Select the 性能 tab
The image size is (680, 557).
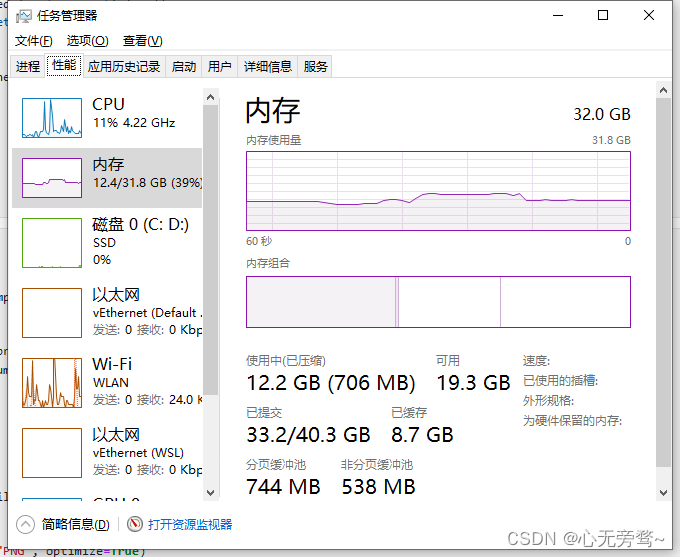point(64,66)
